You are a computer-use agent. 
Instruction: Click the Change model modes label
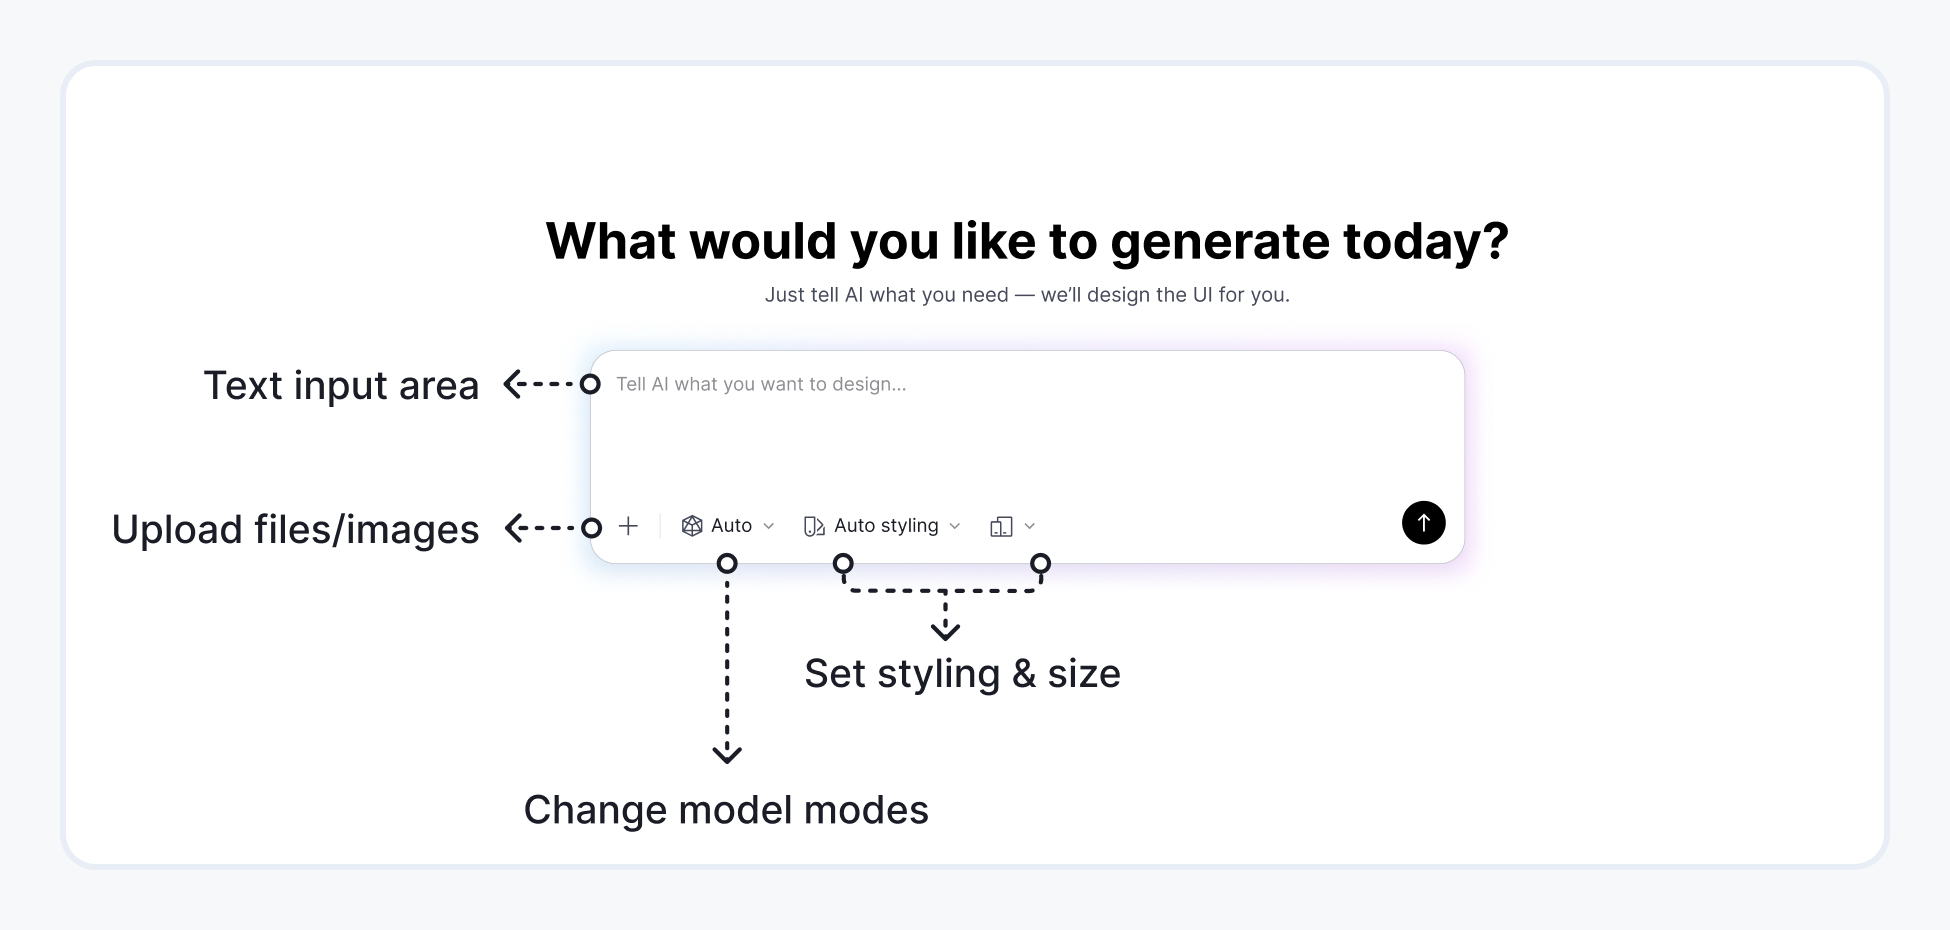[726, 810]
